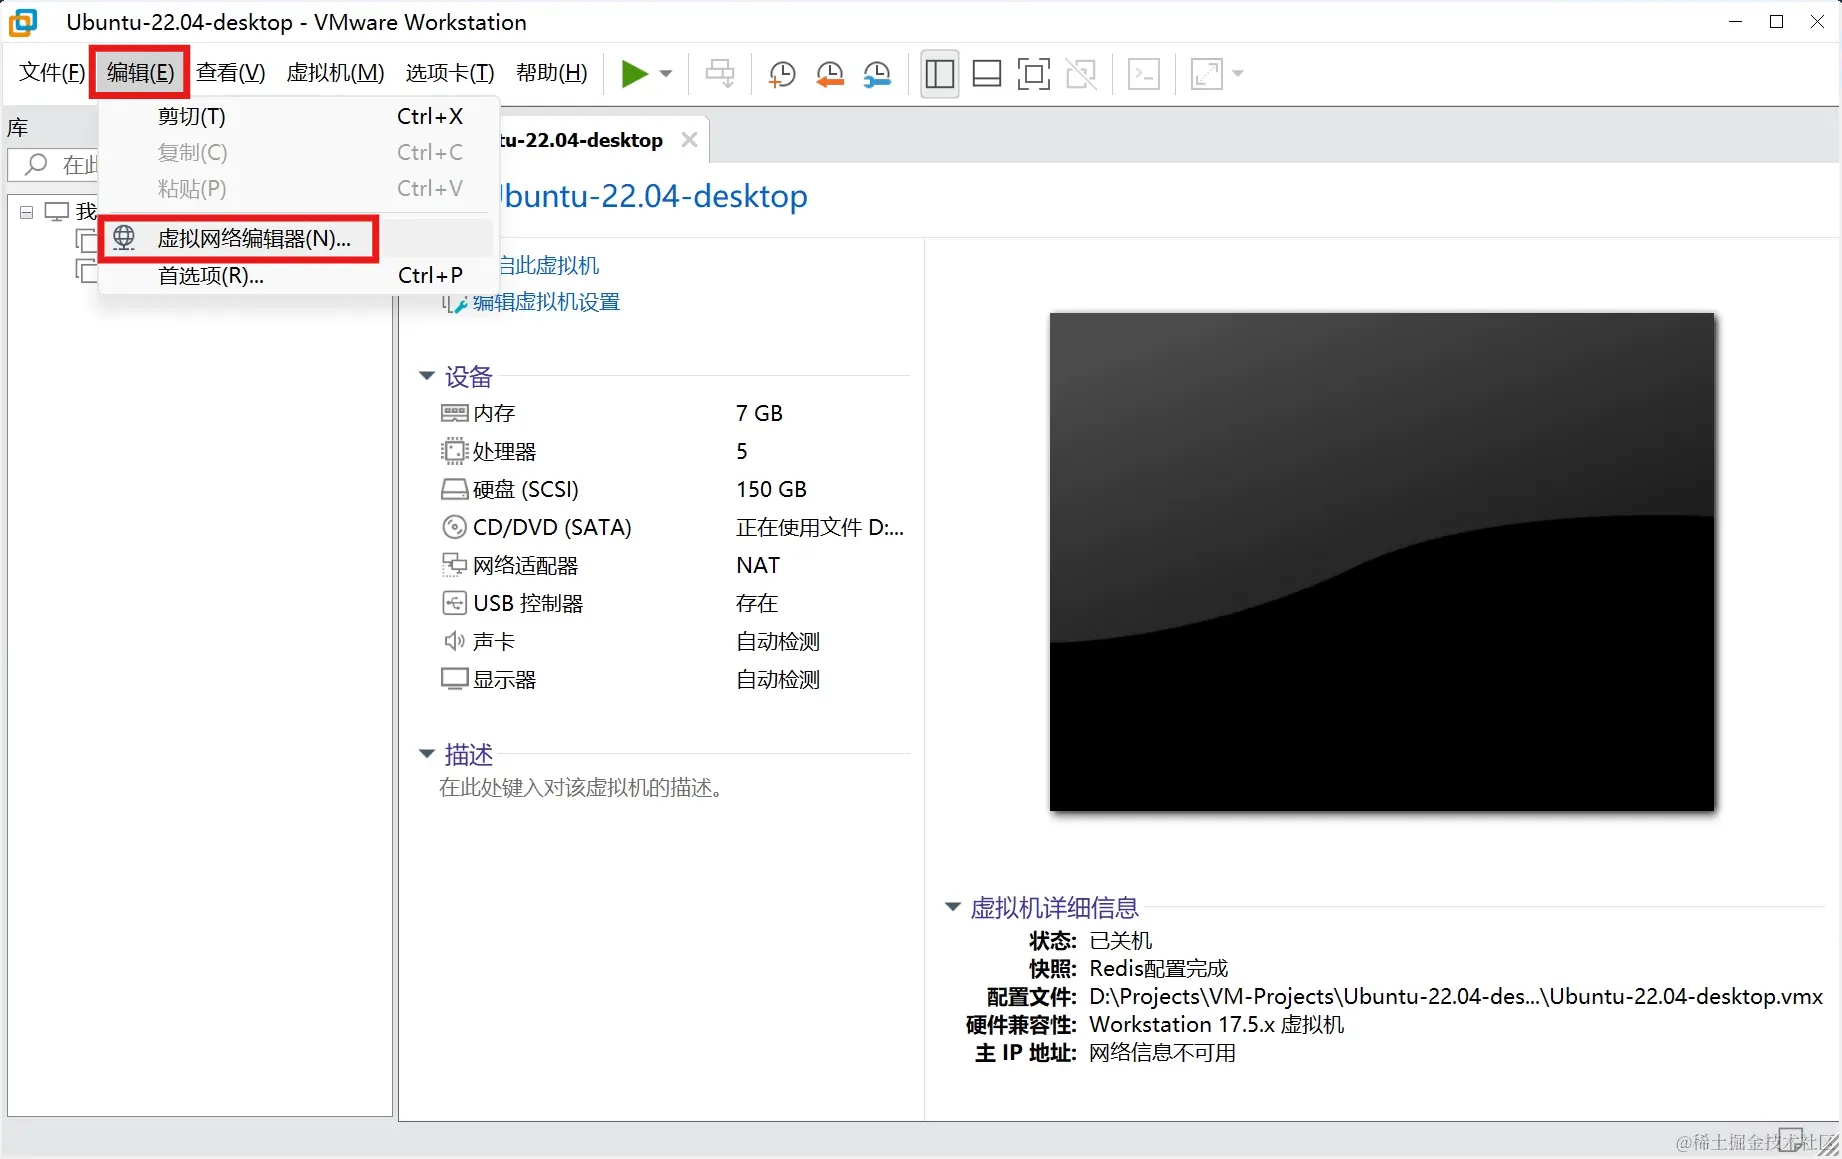Image resolution: width=1842 pixels, height=1159 pixels.
Task: Click the 网络信息不可用 IP address text
Action: click(x=1162, y=1053)
